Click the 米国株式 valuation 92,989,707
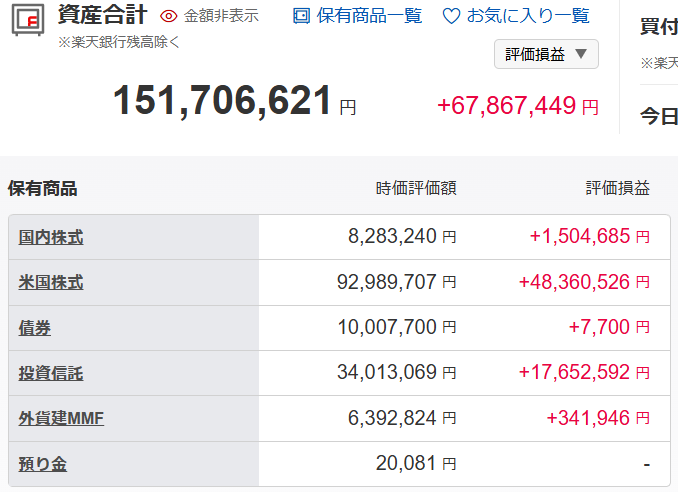This screenshot has width=678, height=492. 387,283
